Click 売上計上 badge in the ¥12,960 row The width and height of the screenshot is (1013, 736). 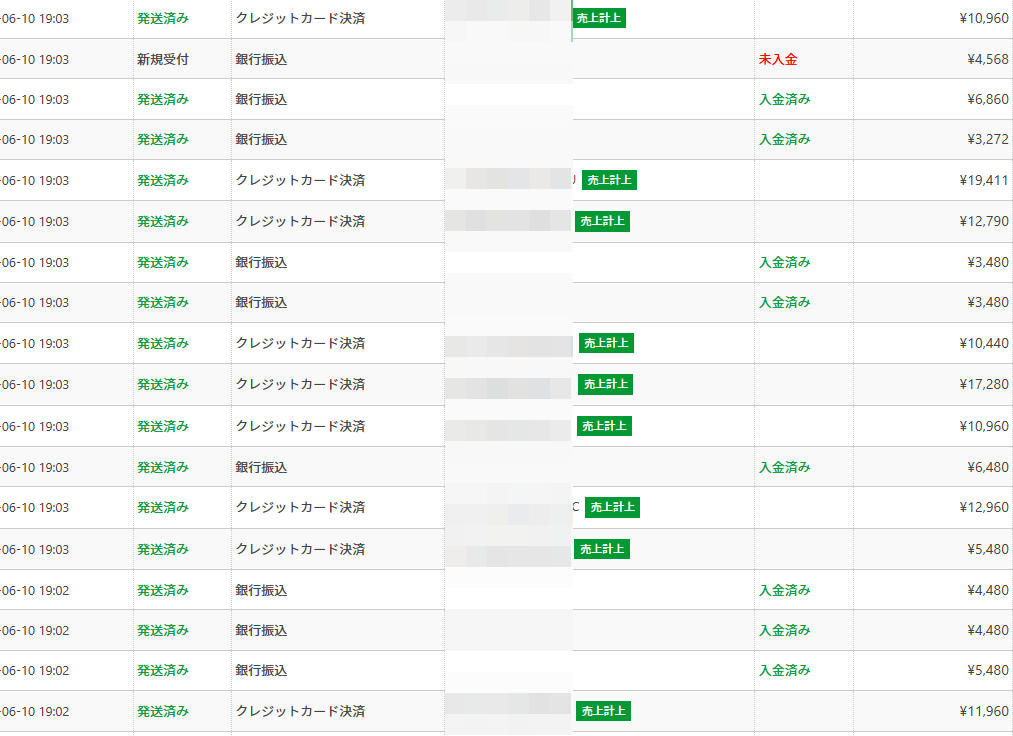coord(612,507)
